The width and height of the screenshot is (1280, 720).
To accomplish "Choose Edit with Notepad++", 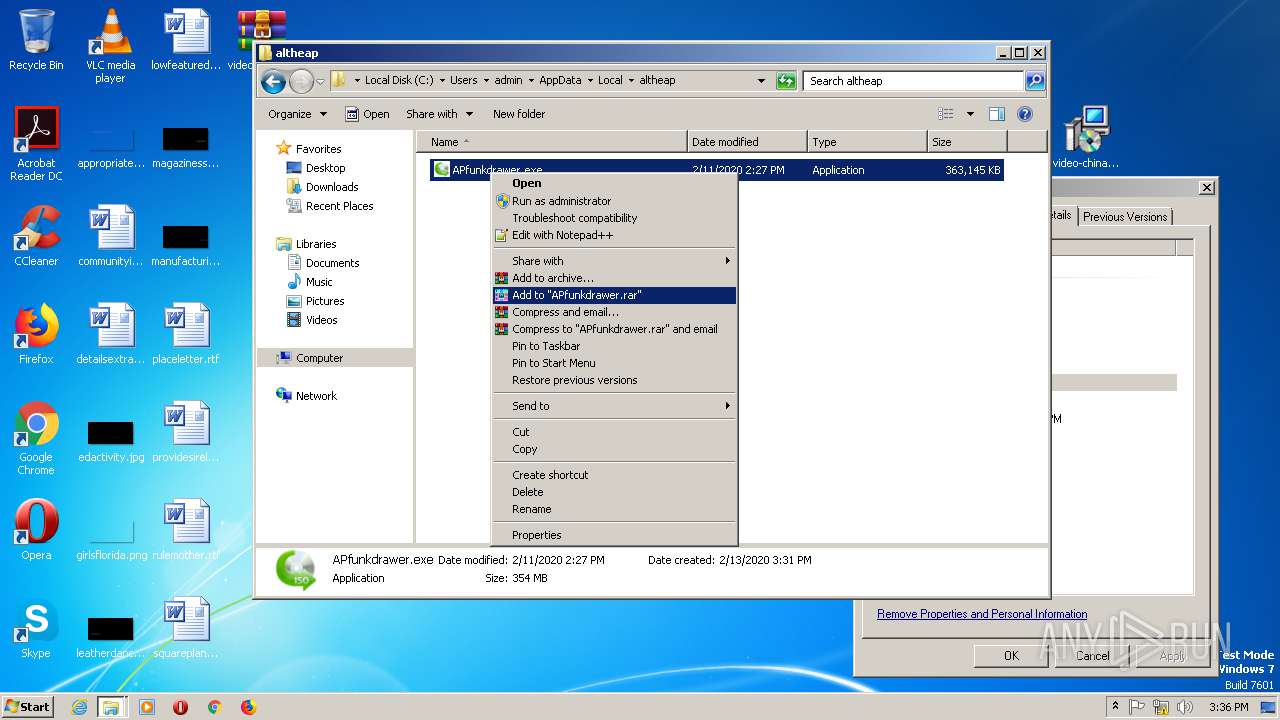I will coord(614,235).
